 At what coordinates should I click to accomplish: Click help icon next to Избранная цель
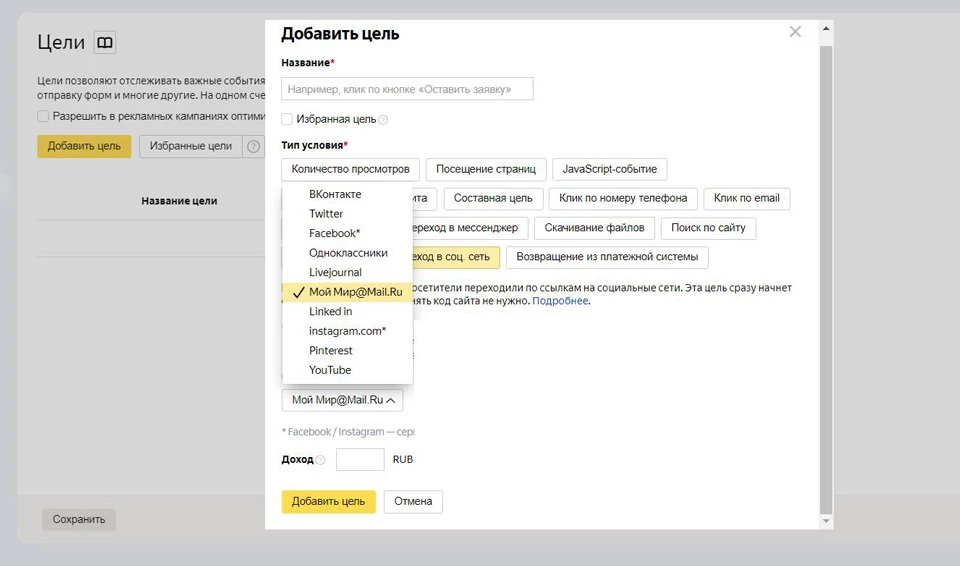[x=383, y=120]
